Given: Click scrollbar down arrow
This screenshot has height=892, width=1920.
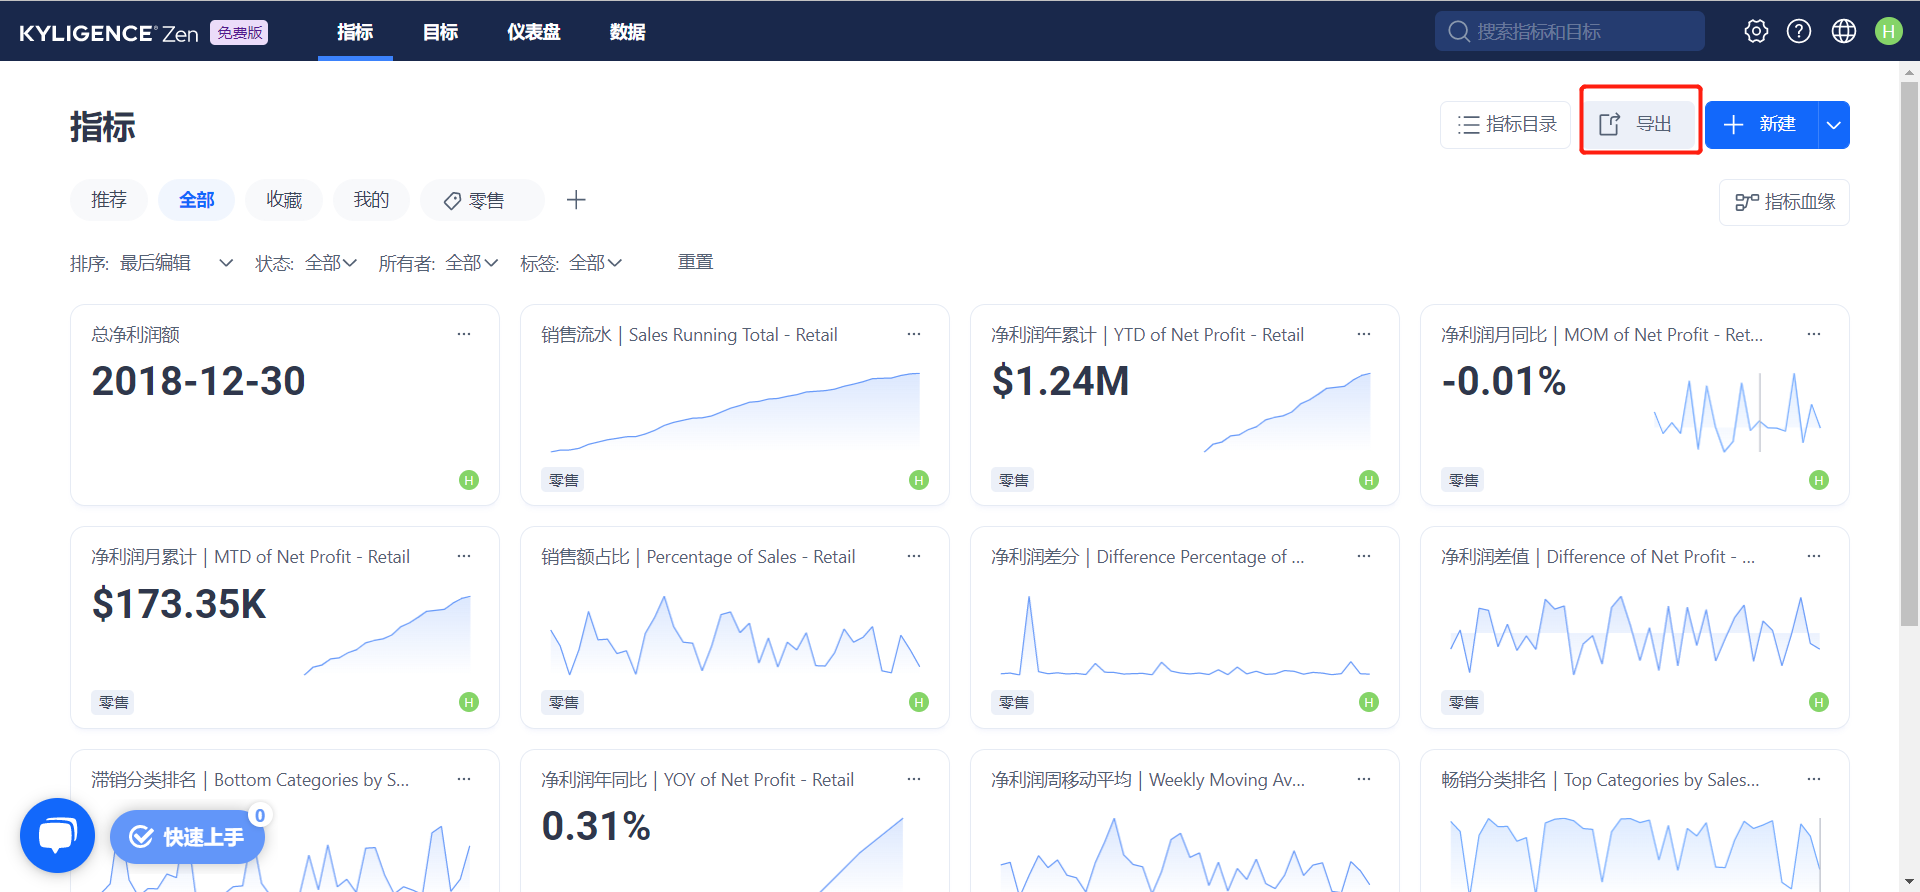Looking at the screenshot, I should pos(1910,882).
